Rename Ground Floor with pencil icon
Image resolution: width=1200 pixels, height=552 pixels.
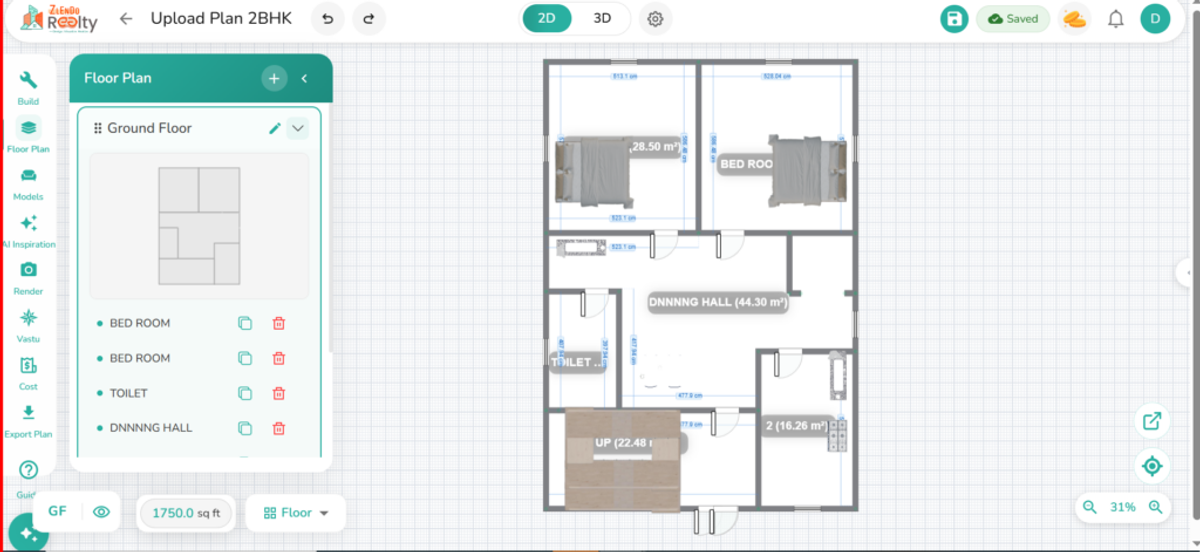tap(275, 128)
